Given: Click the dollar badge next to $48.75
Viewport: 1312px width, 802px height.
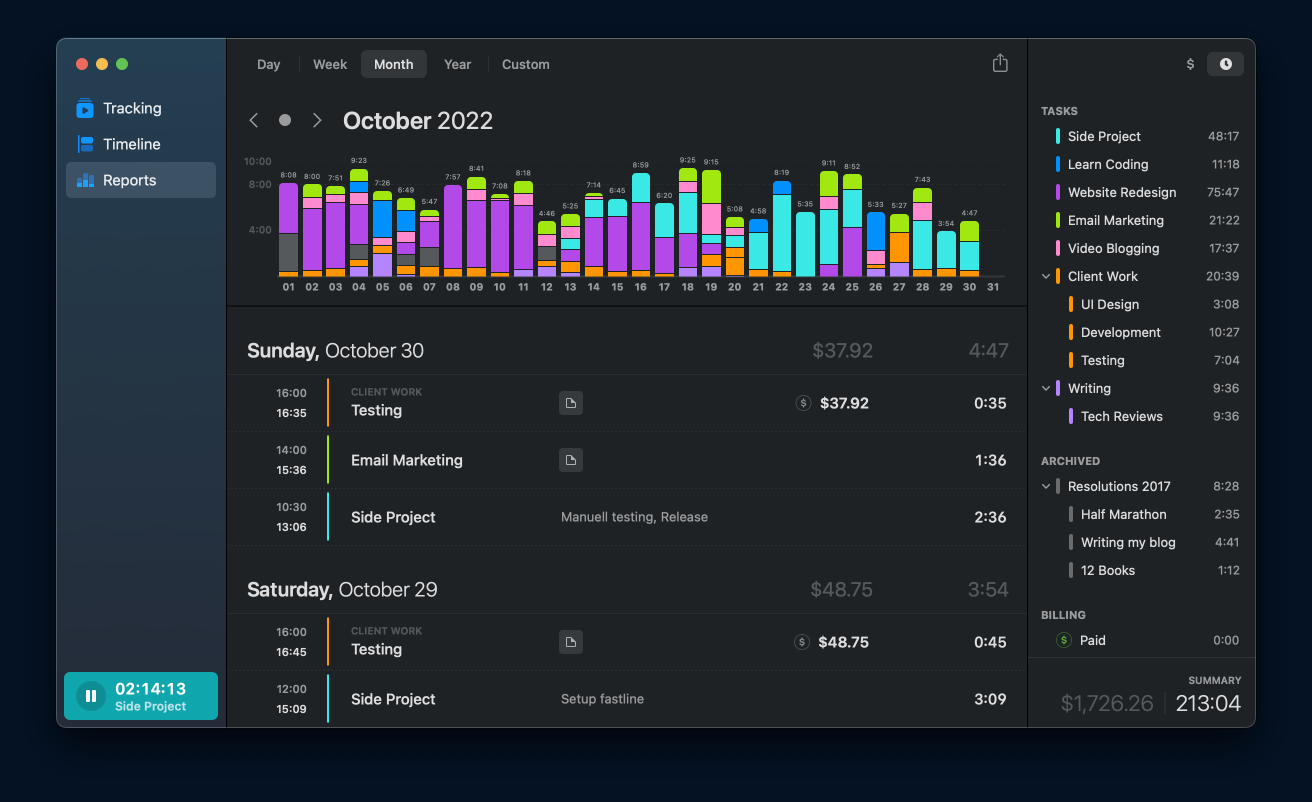Looking at the screenshot, I should click(x=801, y=641).
